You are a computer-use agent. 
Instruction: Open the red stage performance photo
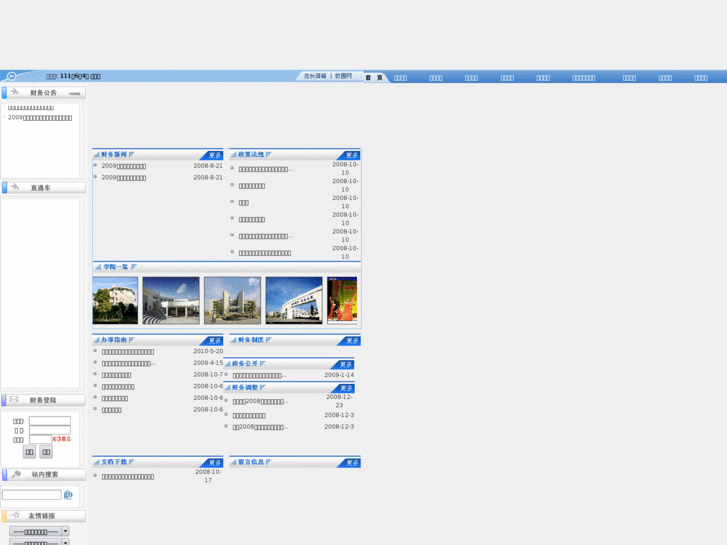[x=342, y=301]
